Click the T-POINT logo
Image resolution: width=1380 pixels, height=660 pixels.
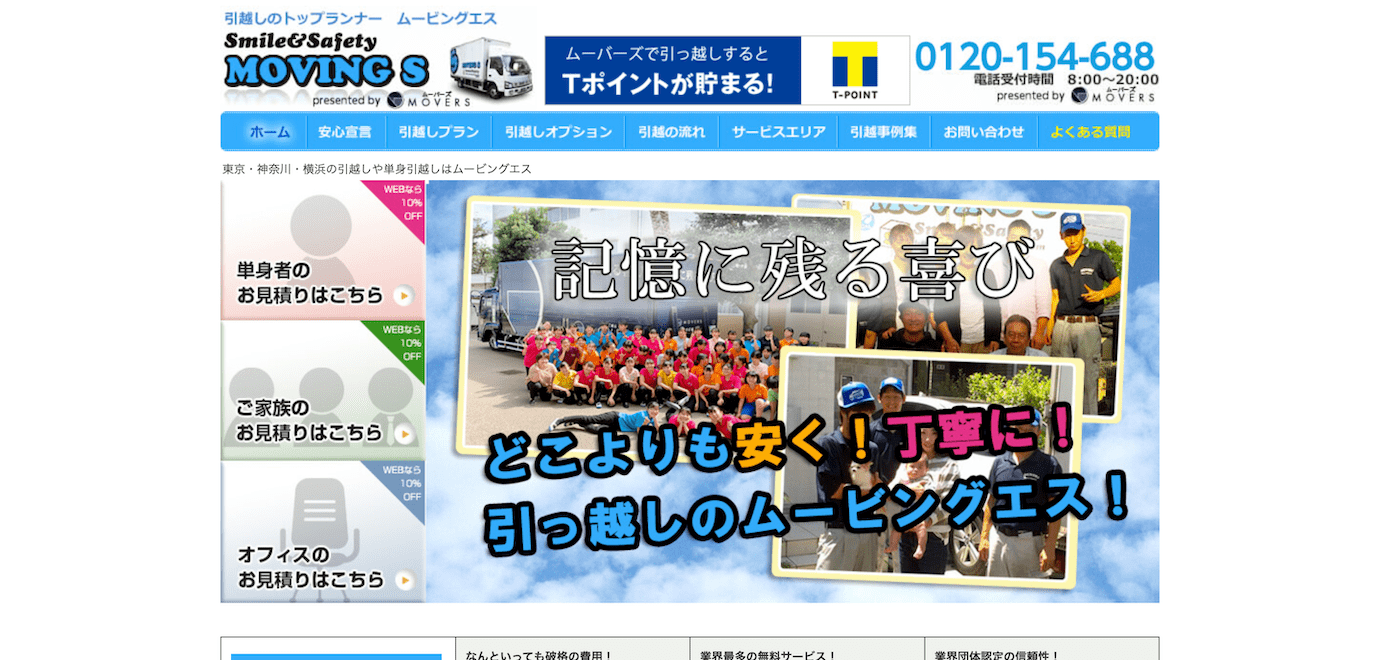click(855, 70)
